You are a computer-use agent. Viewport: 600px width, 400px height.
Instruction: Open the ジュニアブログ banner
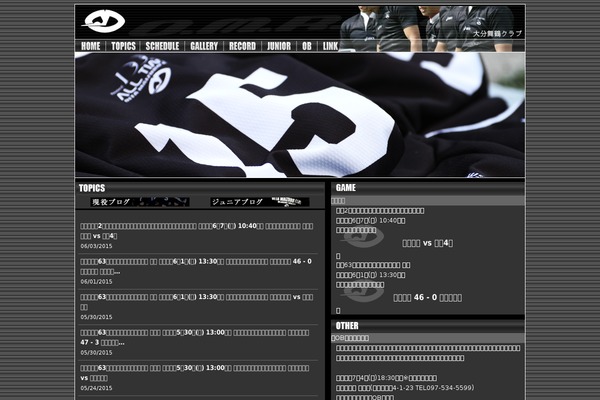pyautogui.click(x=260, y=202)
